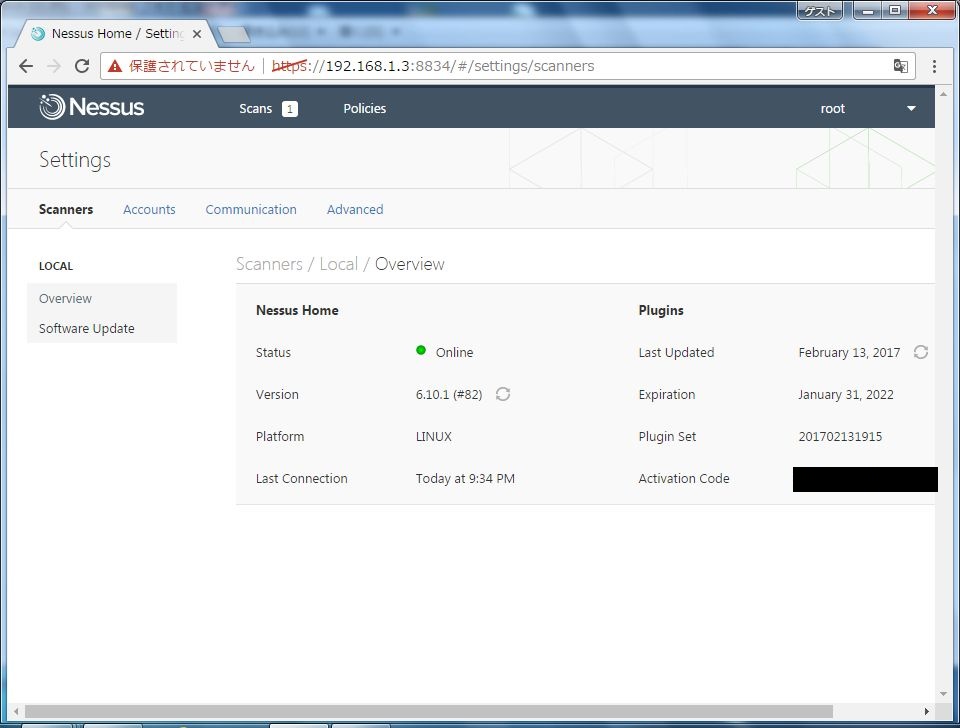Click the address bar URL field
The image size is (960, 728).
[508, 66]
